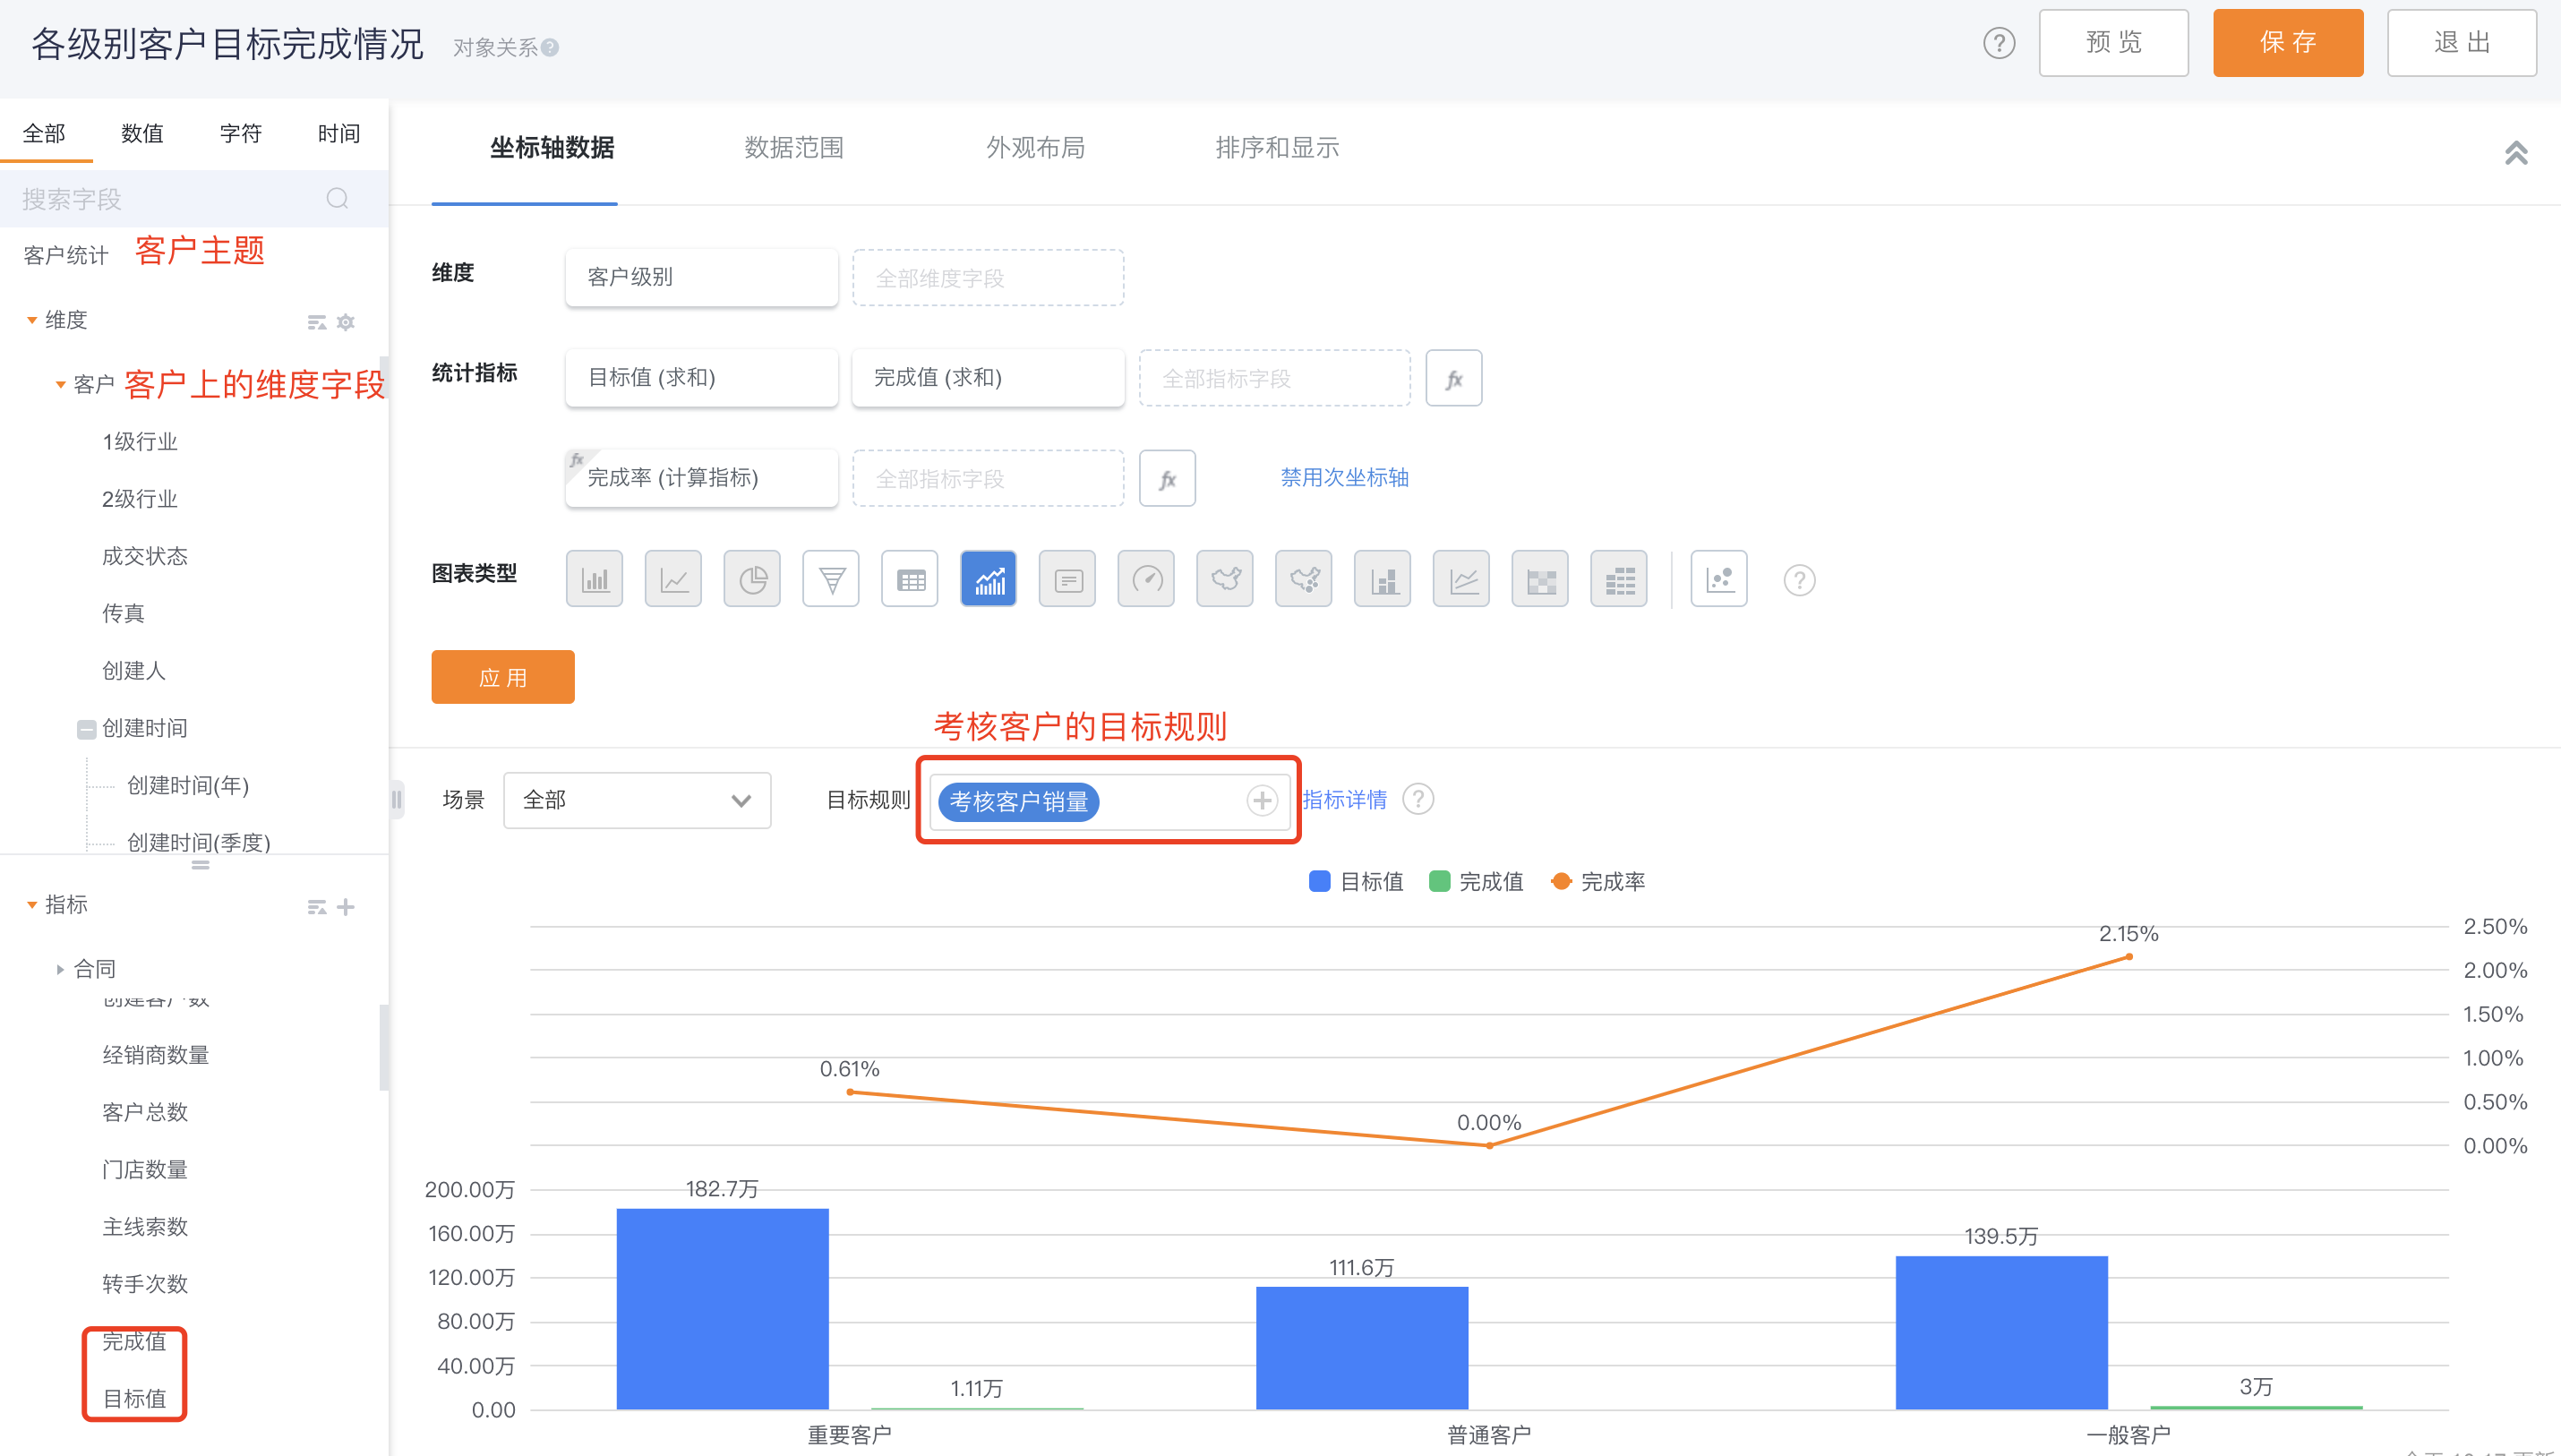Switch to 数据范围 tab
This screenshot has height=1456, width=2561.
click(794, 148)
